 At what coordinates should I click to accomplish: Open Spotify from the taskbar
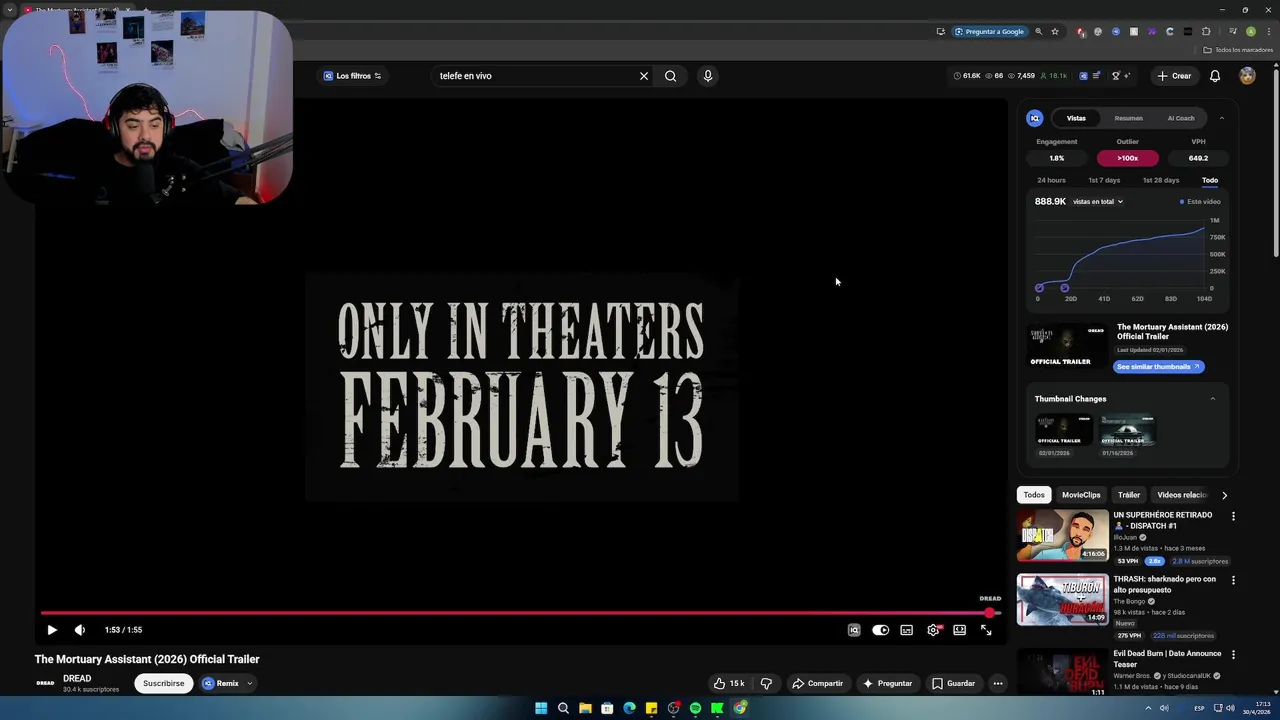coord(695,708)
